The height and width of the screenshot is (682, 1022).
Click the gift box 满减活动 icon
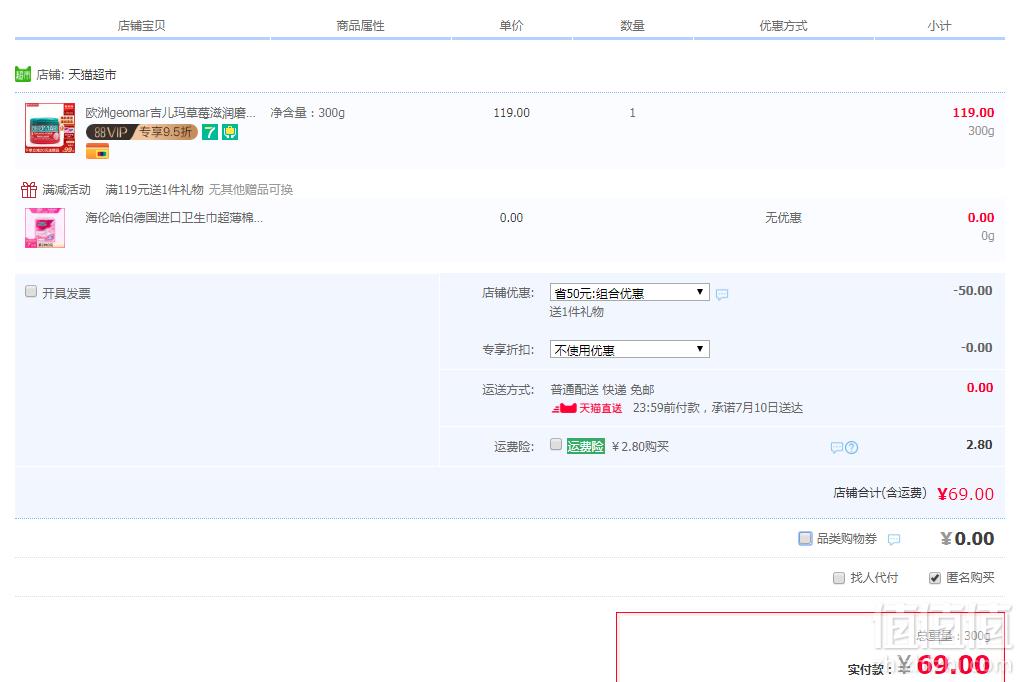point(29,190)
